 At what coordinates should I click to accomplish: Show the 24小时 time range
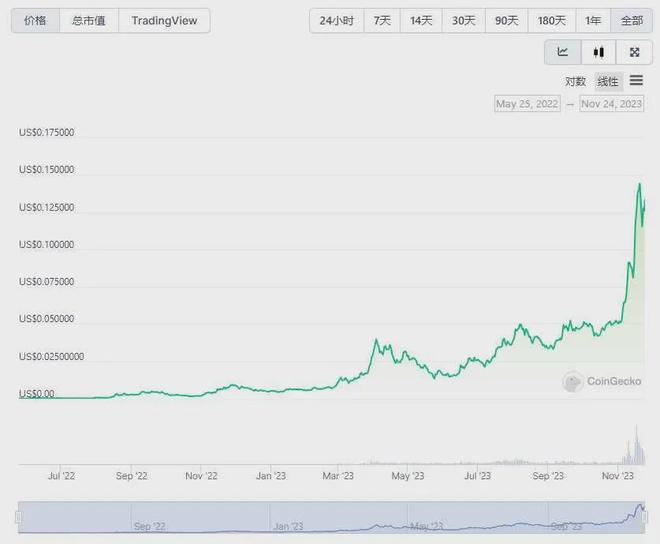coord(336,21)
